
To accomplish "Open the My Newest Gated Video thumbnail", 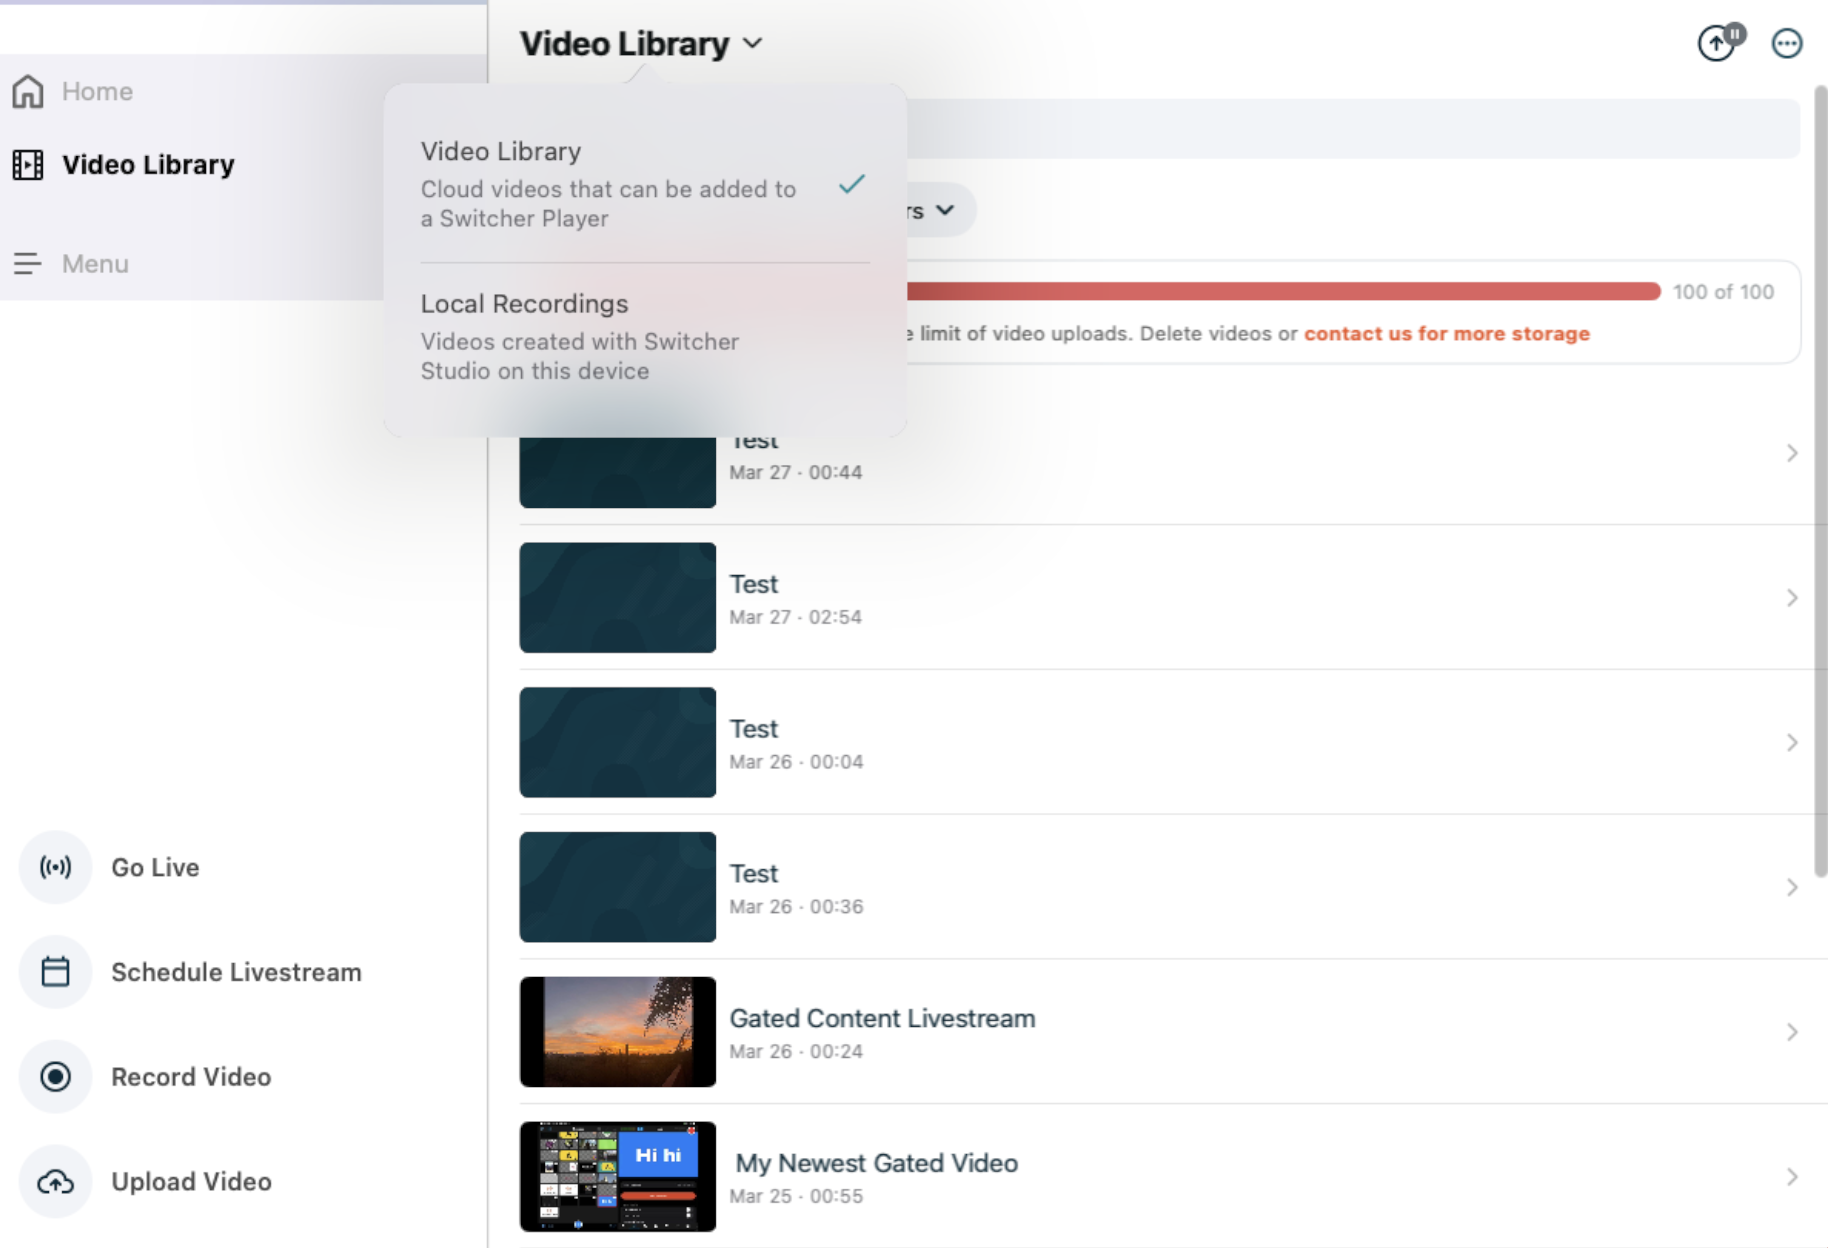I will pyautogui.click(x=617, y=1177).
